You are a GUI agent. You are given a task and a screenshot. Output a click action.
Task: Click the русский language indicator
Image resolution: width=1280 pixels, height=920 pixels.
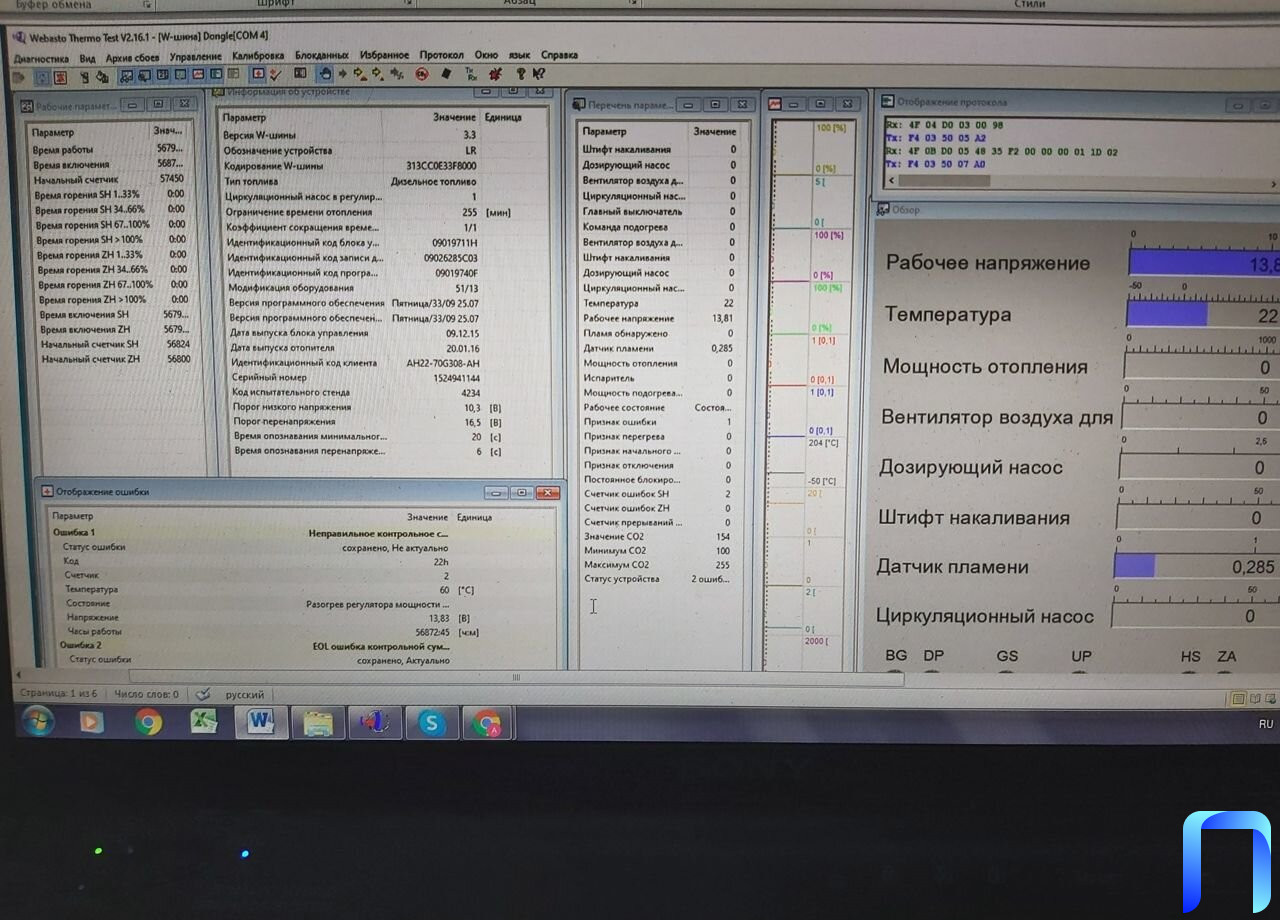(x=245, y=694)
